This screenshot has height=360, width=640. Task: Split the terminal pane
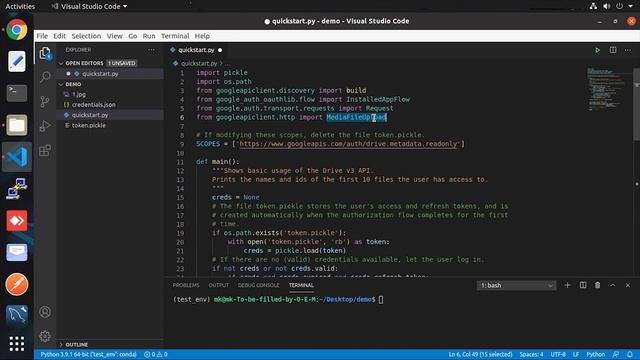tap(583, 285)
